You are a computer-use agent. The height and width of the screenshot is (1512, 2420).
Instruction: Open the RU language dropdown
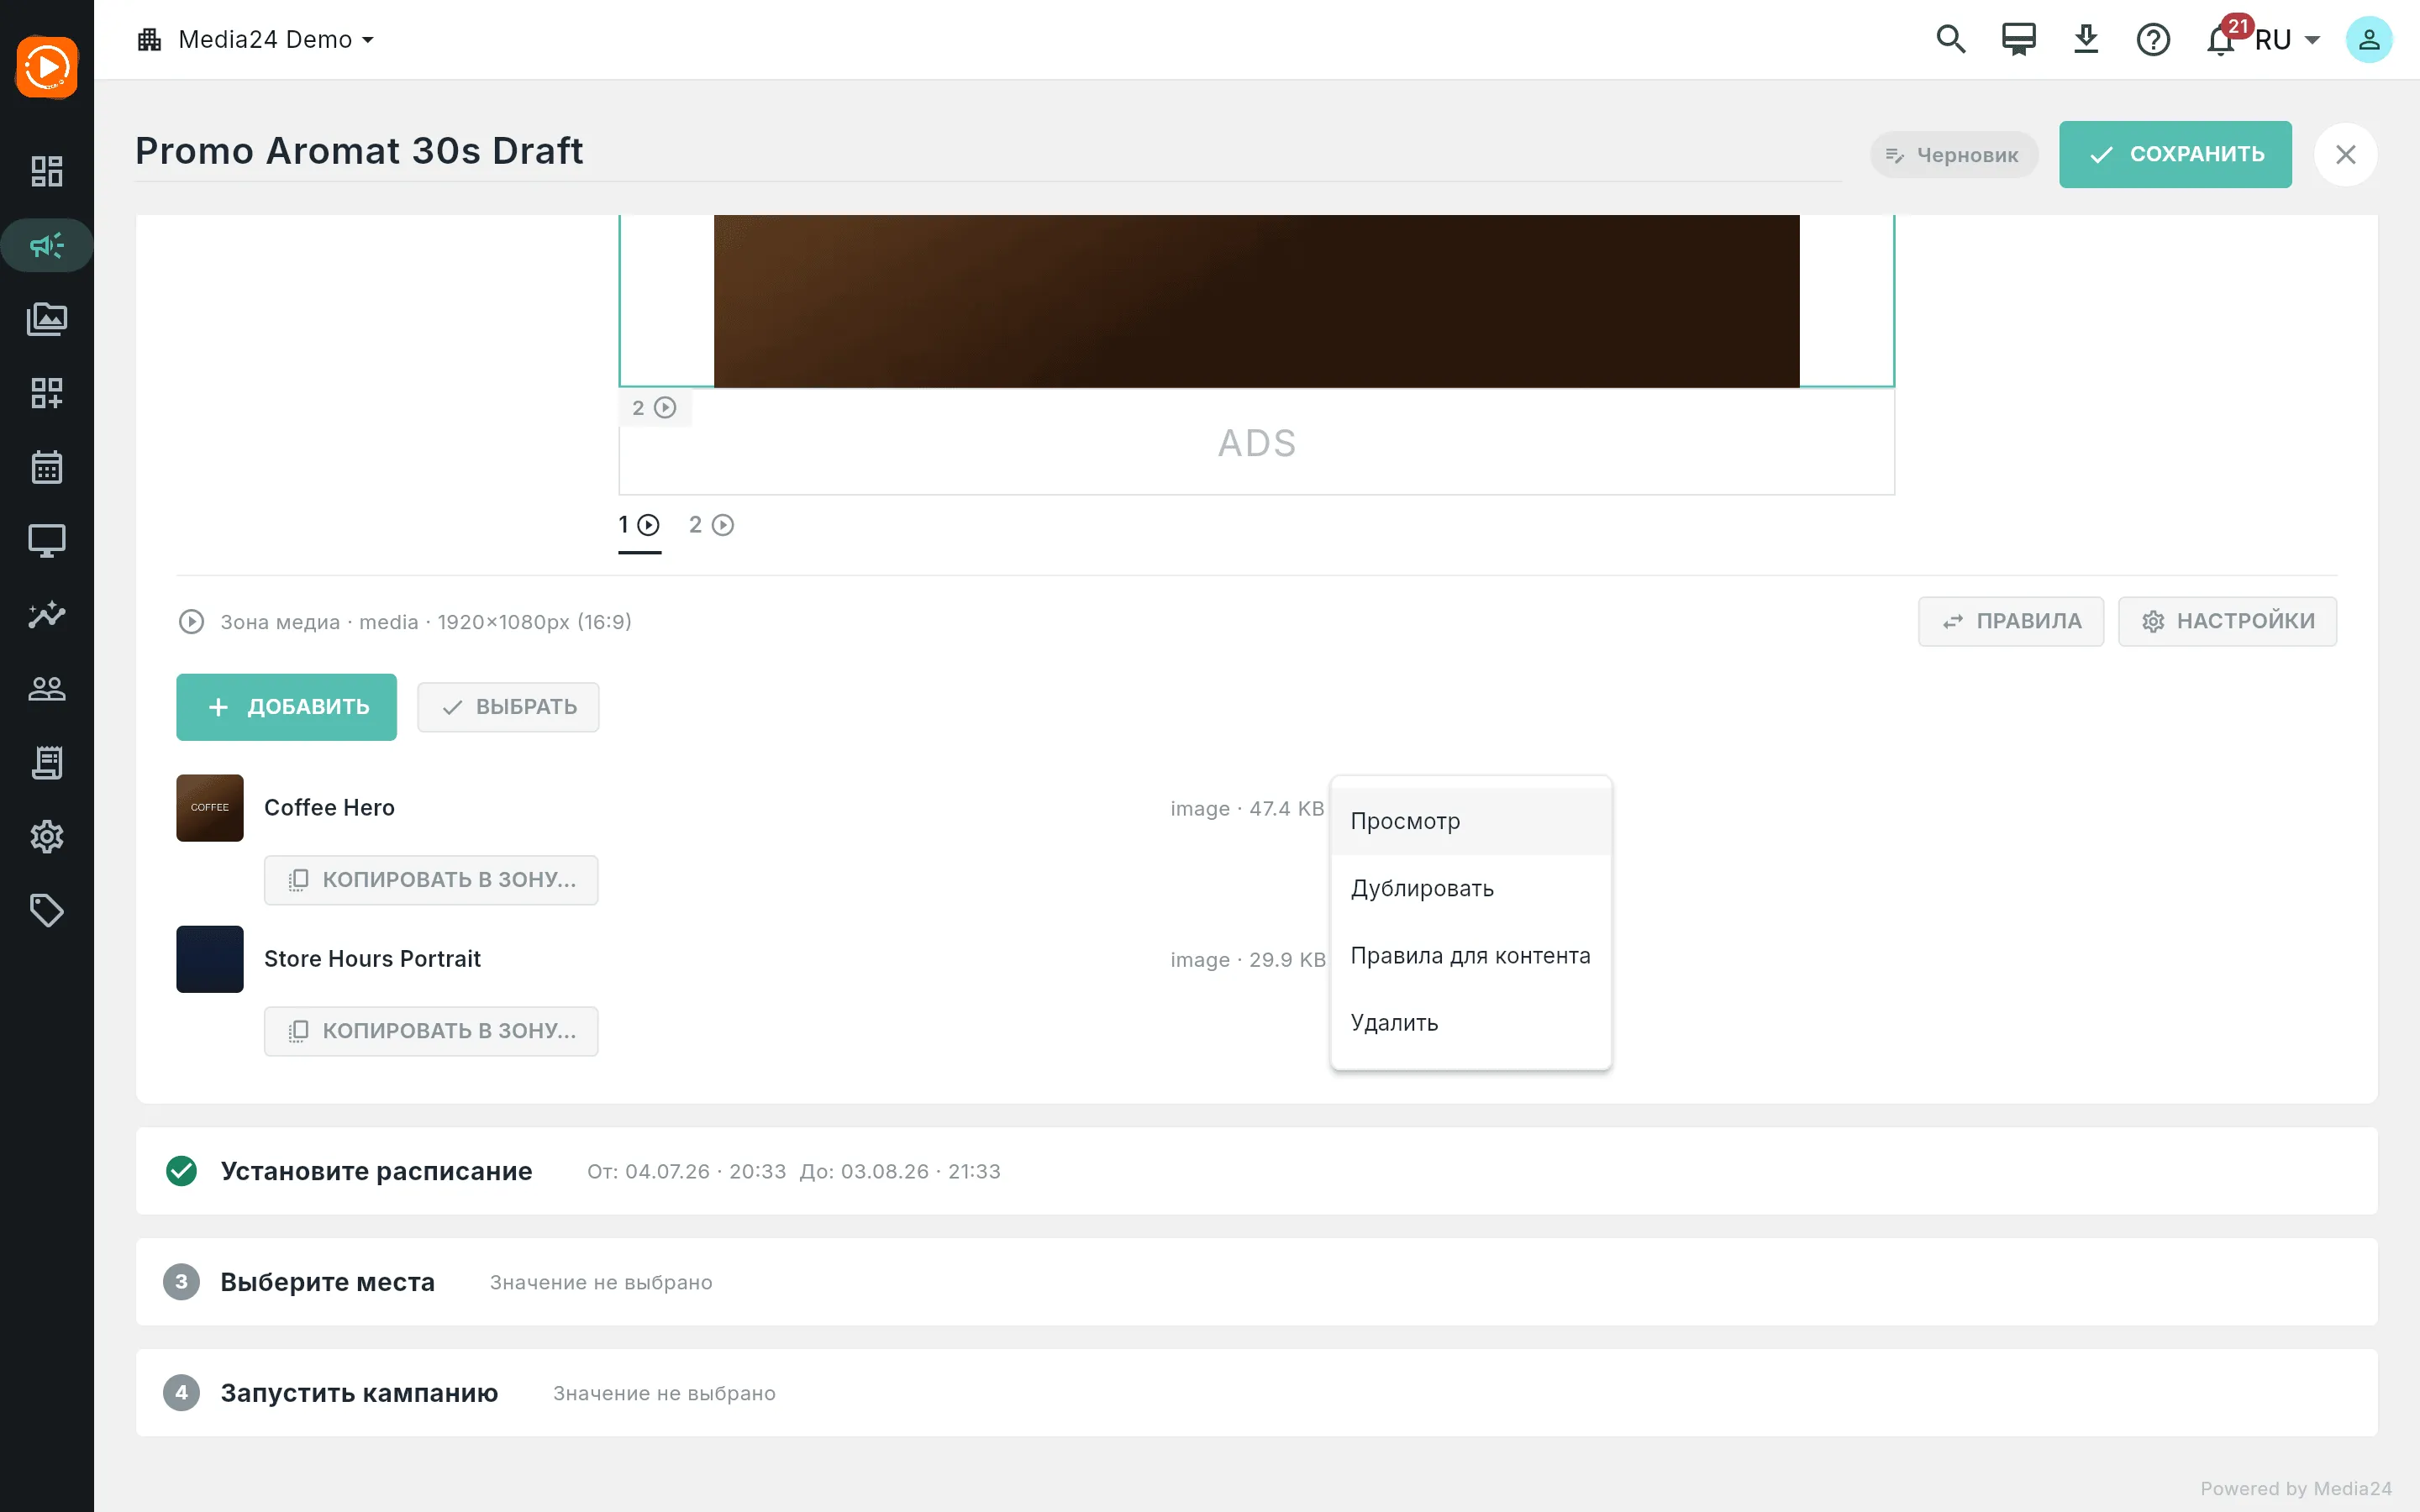pyautogui.click(x=2287, y=39)
